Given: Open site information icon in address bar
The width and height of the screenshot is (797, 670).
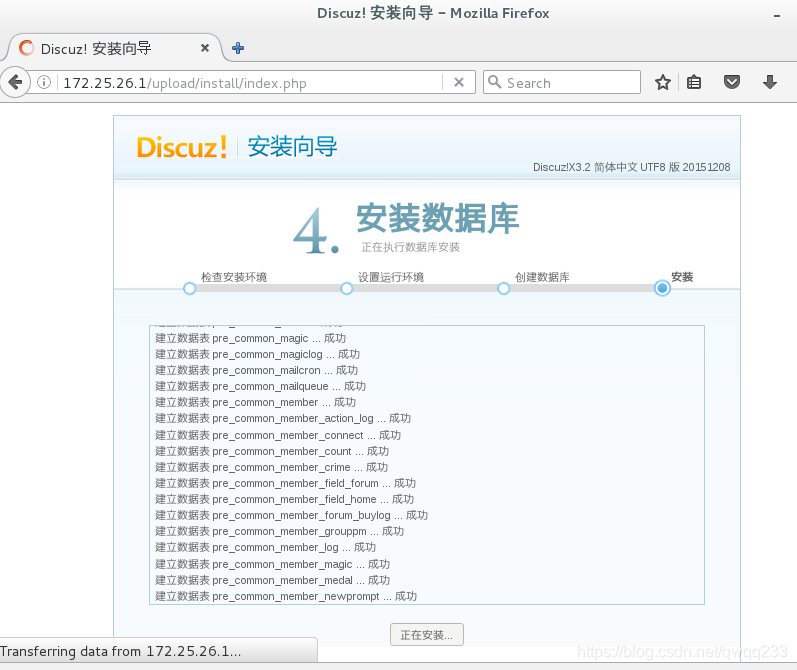Looking at the screenshot, I should click(x=44, y=82).
